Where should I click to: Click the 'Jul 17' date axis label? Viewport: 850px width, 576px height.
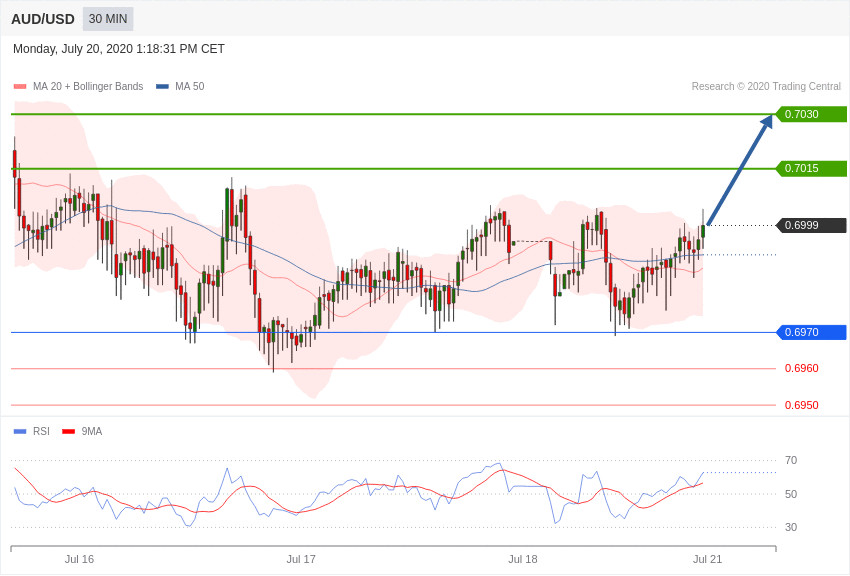click(301, 559)
